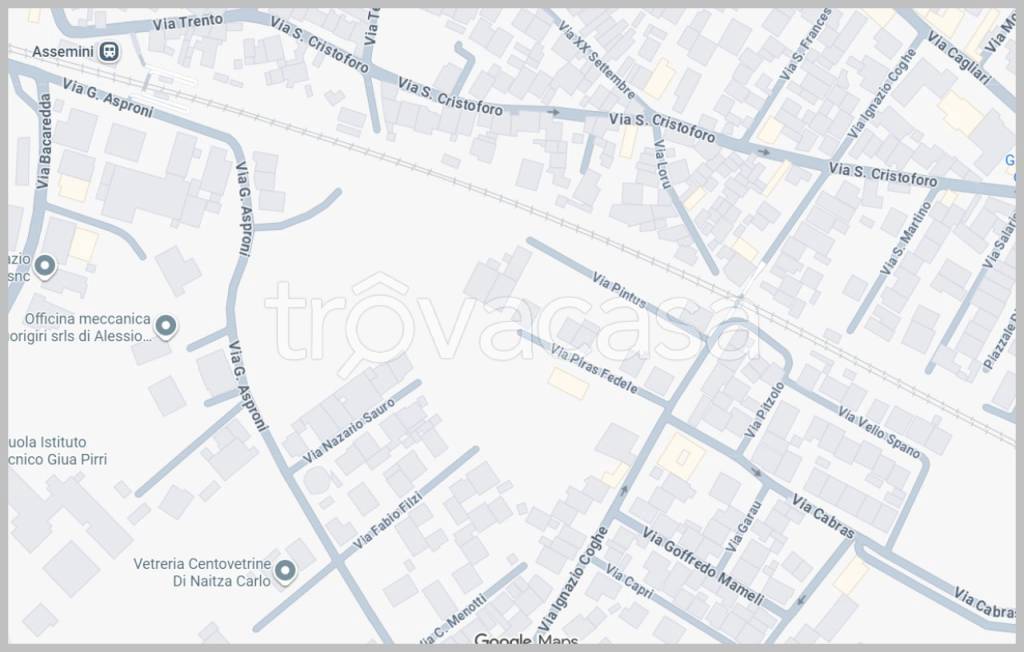Select the Vetreria Centovetrine Di Naitza Carlo label
Viewport: 1024px width, 652px height.
(202, 572)
